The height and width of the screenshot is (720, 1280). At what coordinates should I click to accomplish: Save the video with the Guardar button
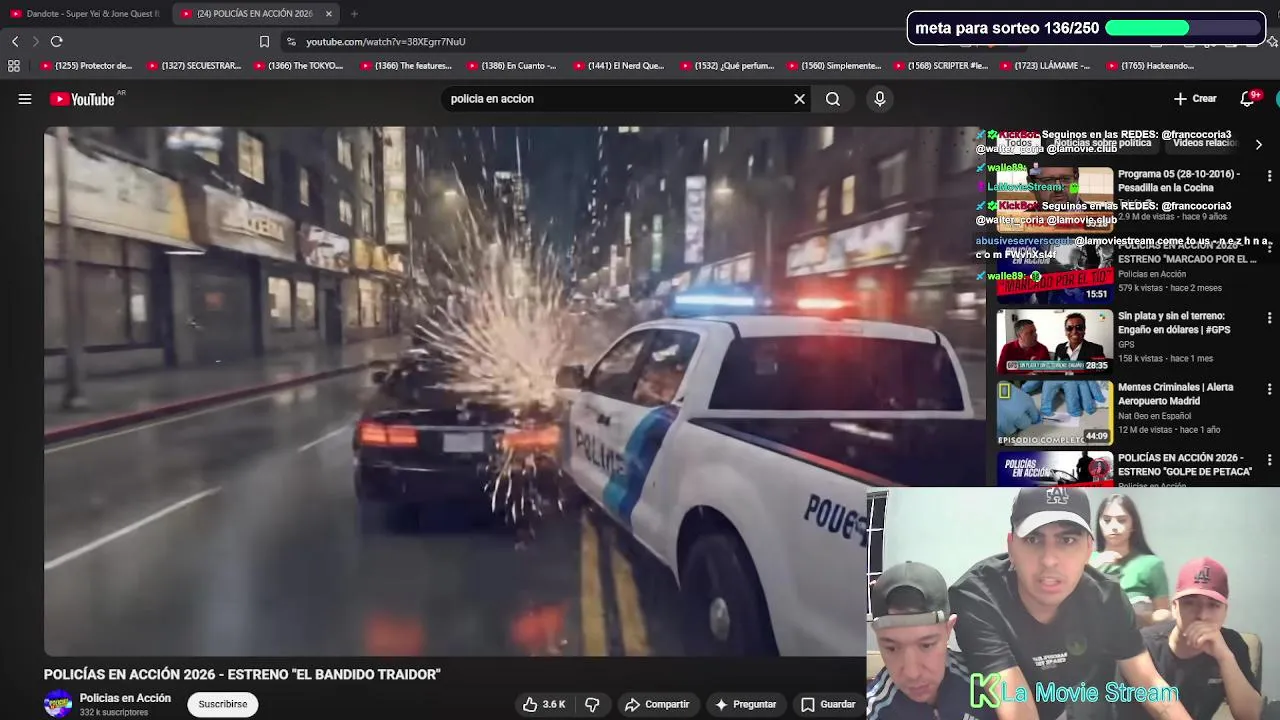(x=828, y=704)
